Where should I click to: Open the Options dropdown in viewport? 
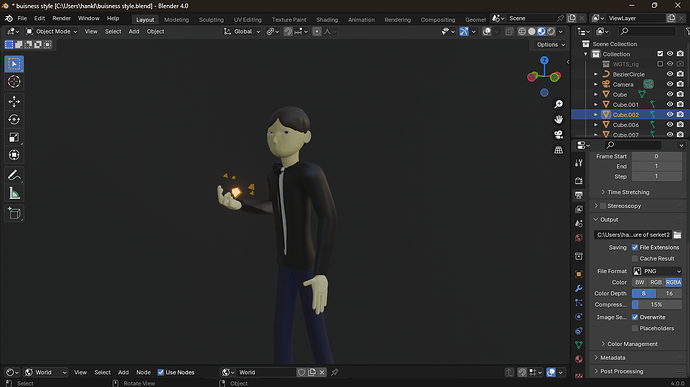click(551, 44)
